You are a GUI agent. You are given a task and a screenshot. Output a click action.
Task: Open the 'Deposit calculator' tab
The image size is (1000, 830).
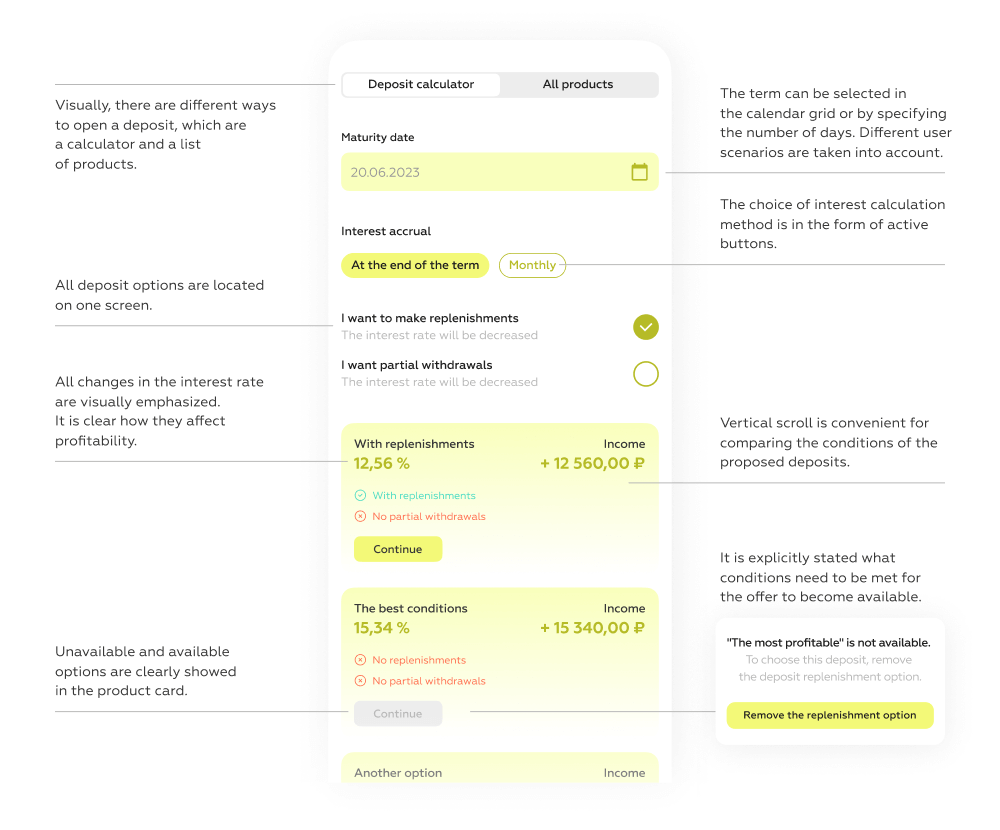point(421,85)
